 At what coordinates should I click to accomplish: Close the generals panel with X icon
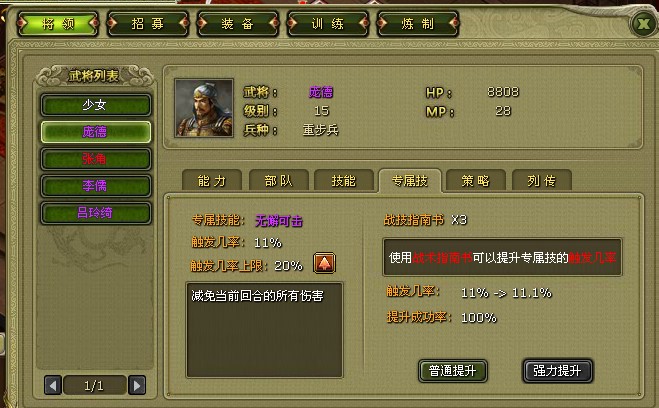click(643, 24)
